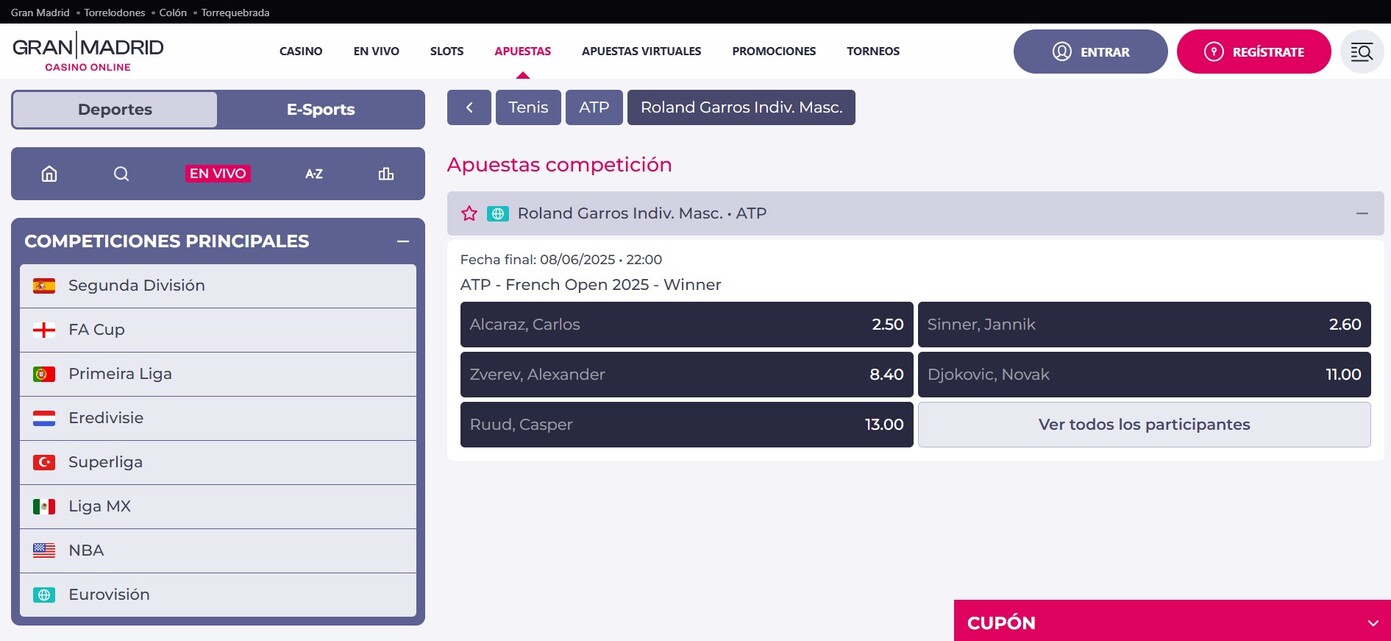Open the Superliga competition
The height and width of the screenshot is (641, 1391).
(218, 462)
